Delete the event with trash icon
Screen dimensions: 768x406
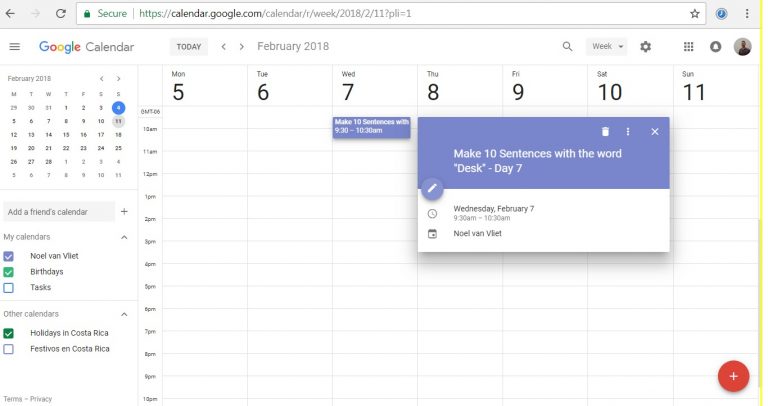click(x=605, y=132)
